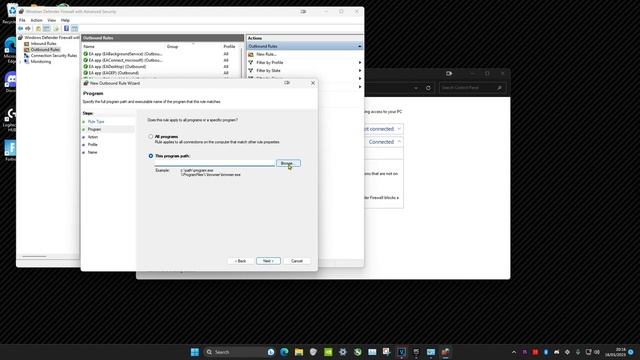
Task: Close the New Outbound Rule Wizard dialog
Action: (x=313, y=83)
